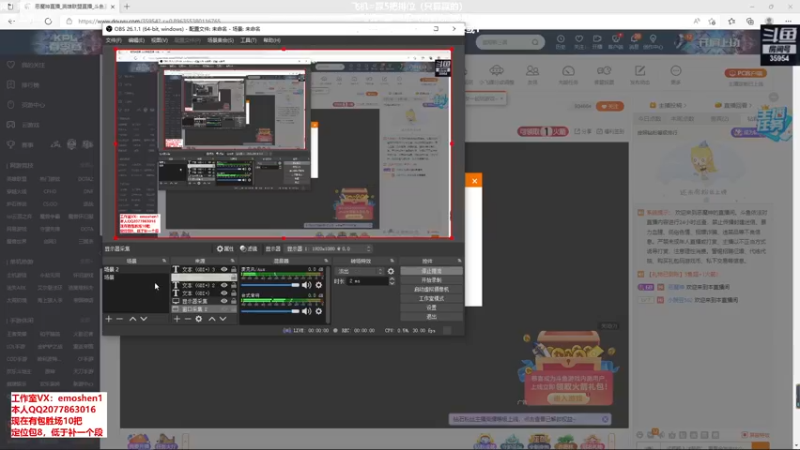Screen dimensions: 800x450
Task: Open Douyu History clock icon
Action: point(561,41)
